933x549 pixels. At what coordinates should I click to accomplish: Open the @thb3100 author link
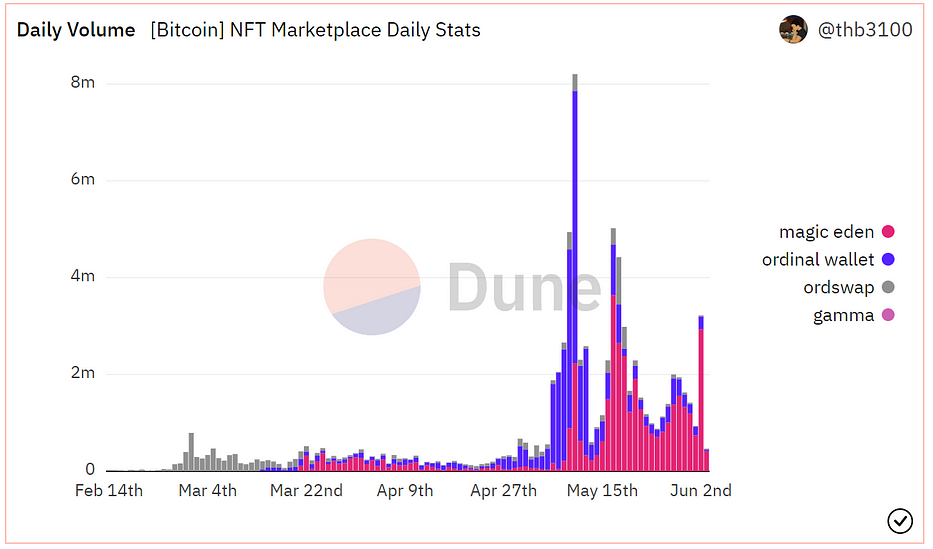865,30
